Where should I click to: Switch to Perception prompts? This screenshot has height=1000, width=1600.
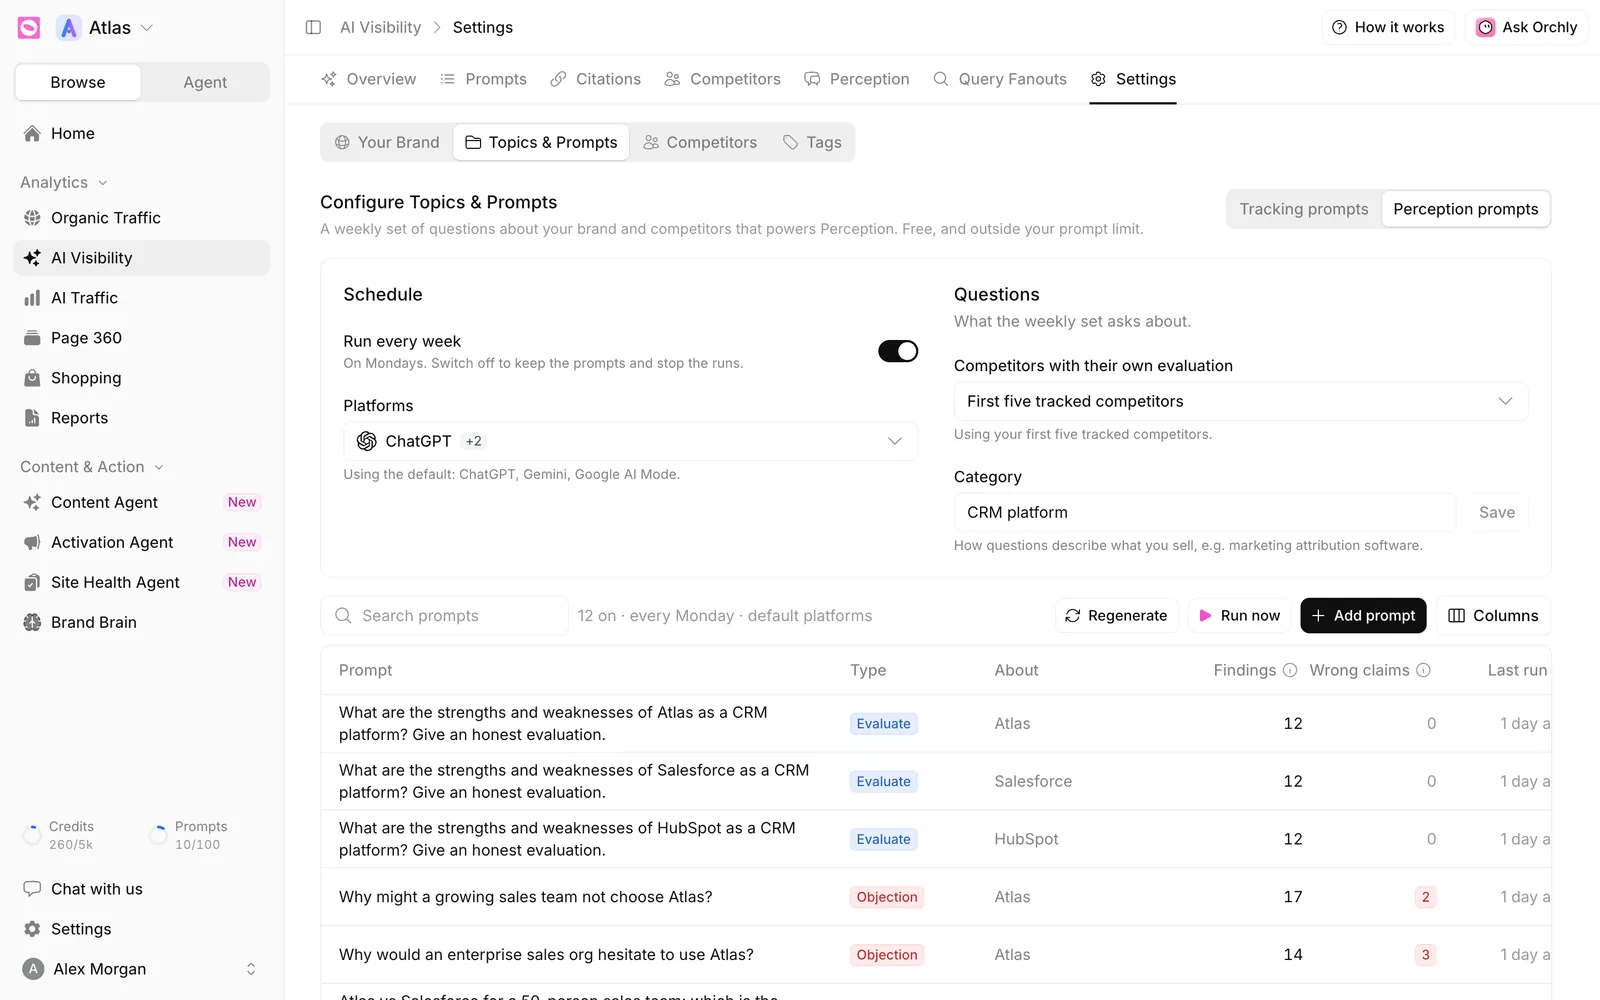coord(1466,209)
